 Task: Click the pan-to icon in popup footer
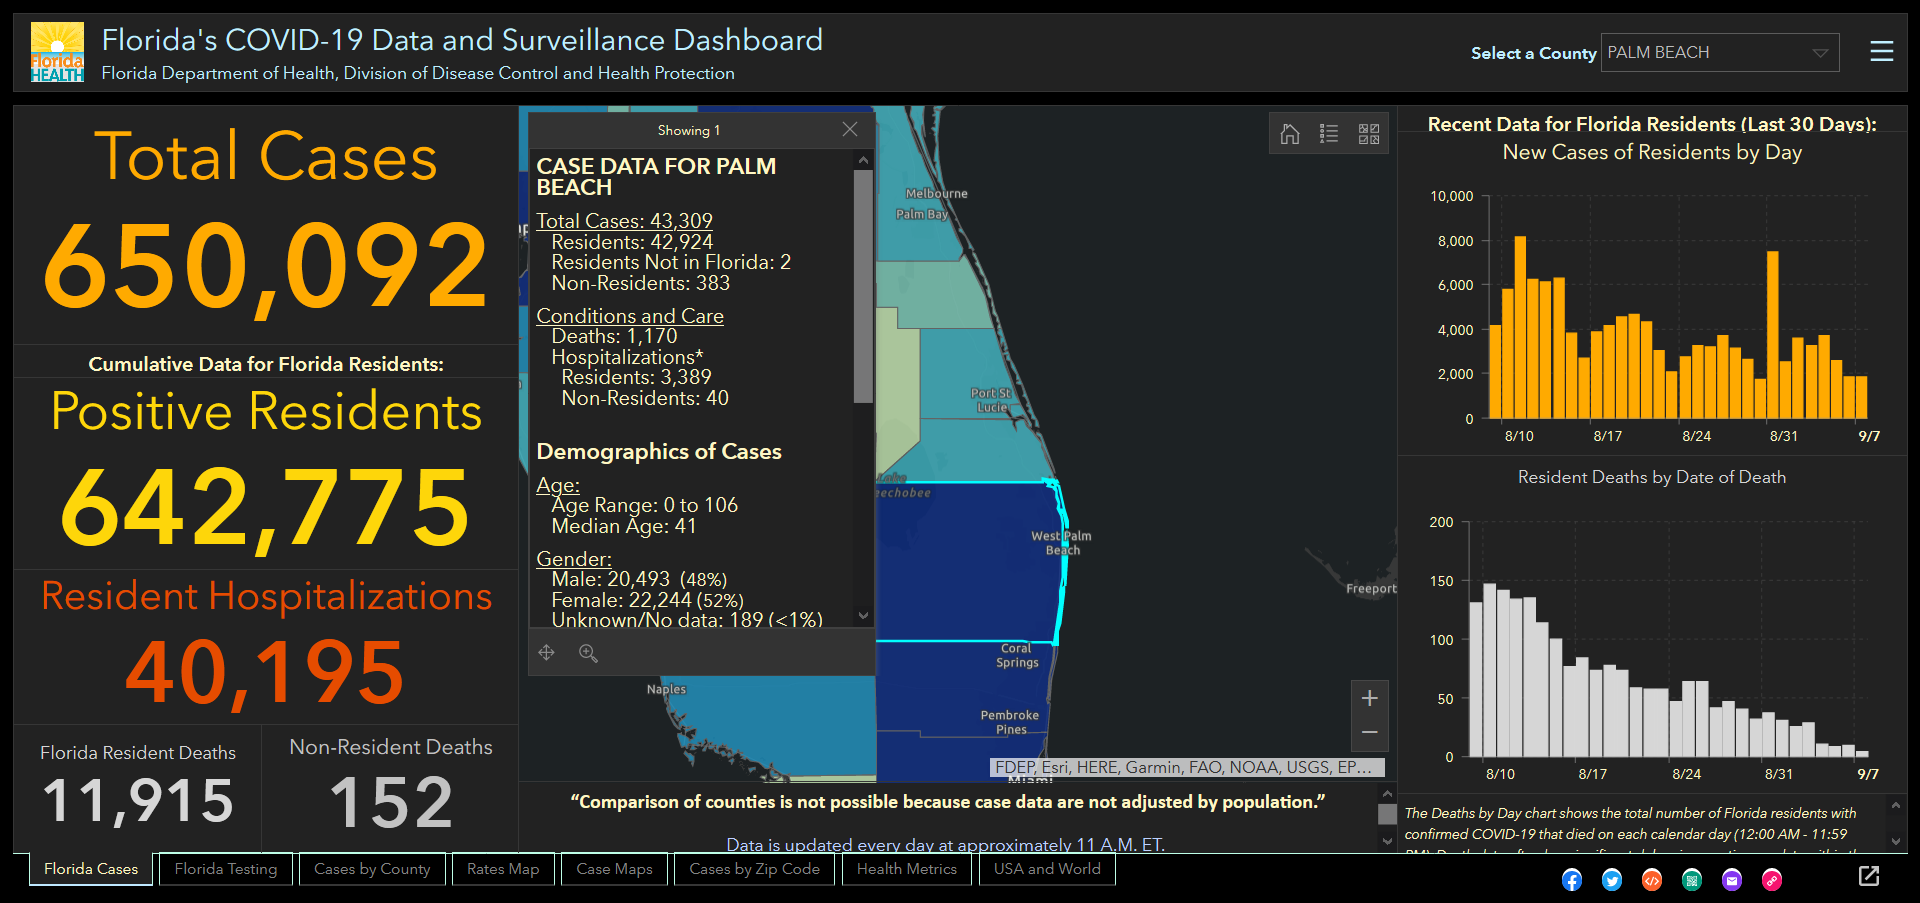546,653
